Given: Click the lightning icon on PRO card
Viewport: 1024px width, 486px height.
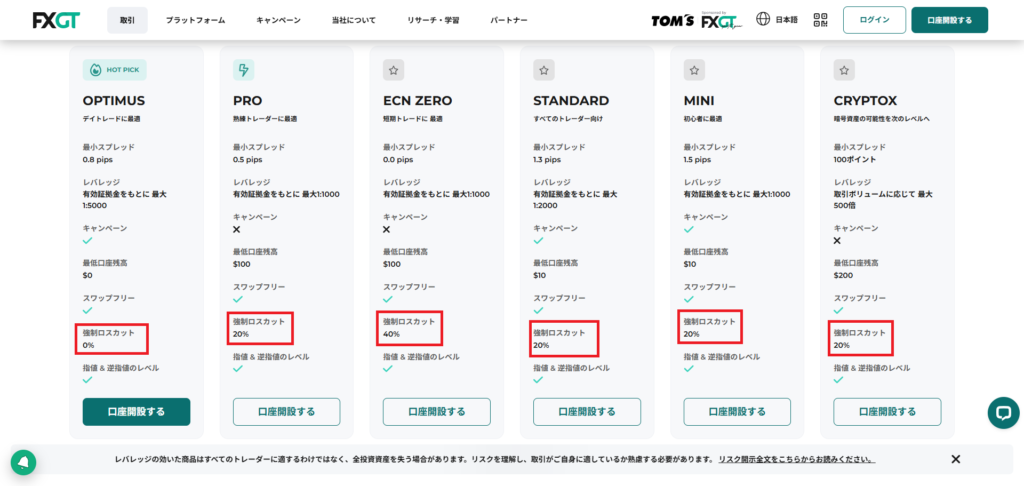Looking at the screenshot, I should click(244, 70).
